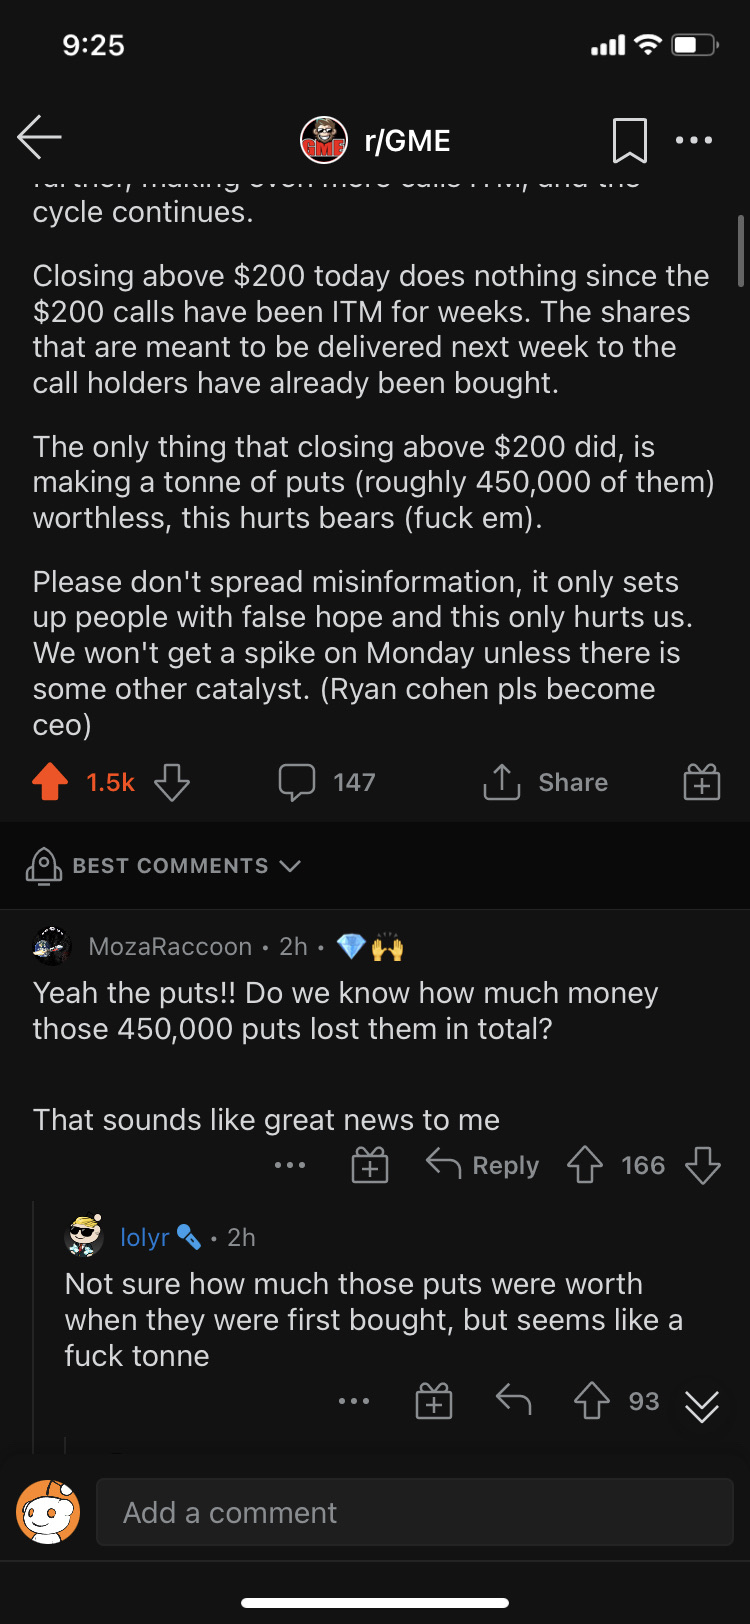
Task: Open MozaRaccoon's user profile
Action: point(170,946)
